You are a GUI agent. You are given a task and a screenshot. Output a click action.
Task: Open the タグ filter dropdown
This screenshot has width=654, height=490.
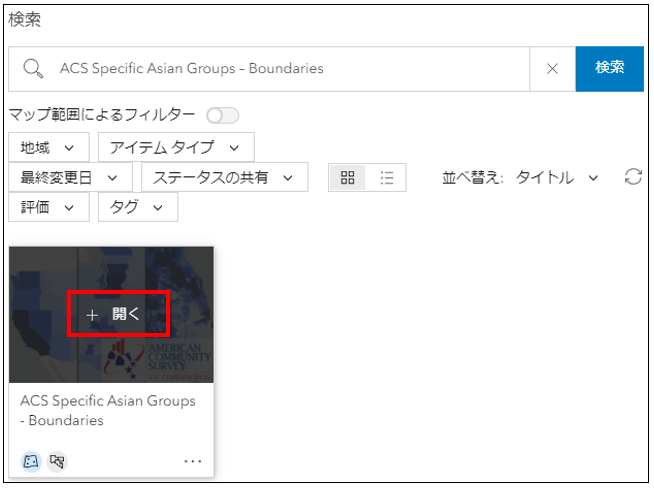[x=138, y=207]
